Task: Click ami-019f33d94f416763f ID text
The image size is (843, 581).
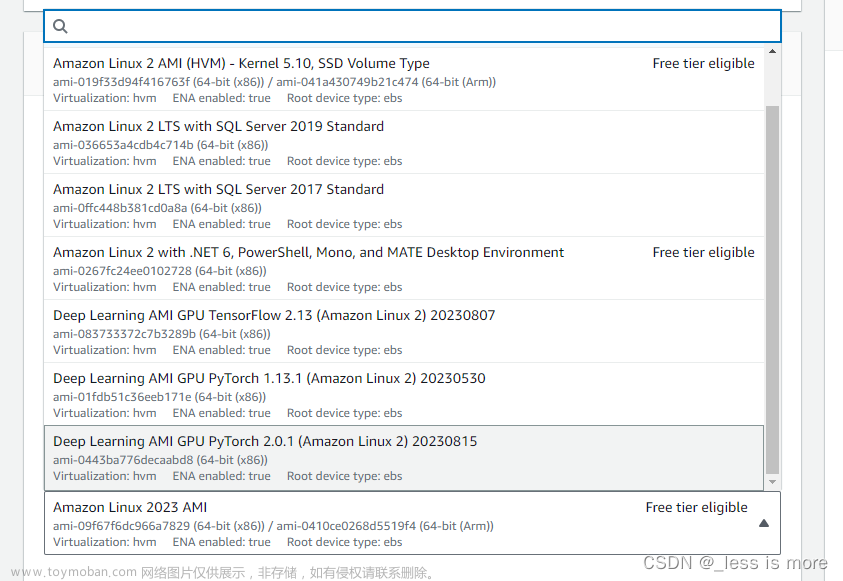Action: click(x=121, y=82)
